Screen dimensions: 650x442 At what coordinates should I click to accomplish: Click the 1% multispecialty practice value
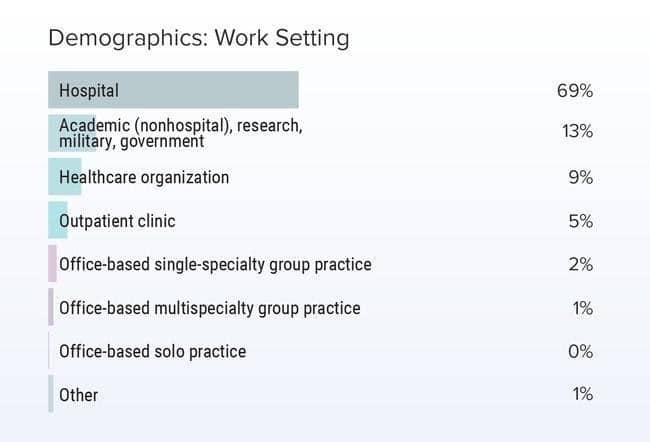click(x=583, y=308)
